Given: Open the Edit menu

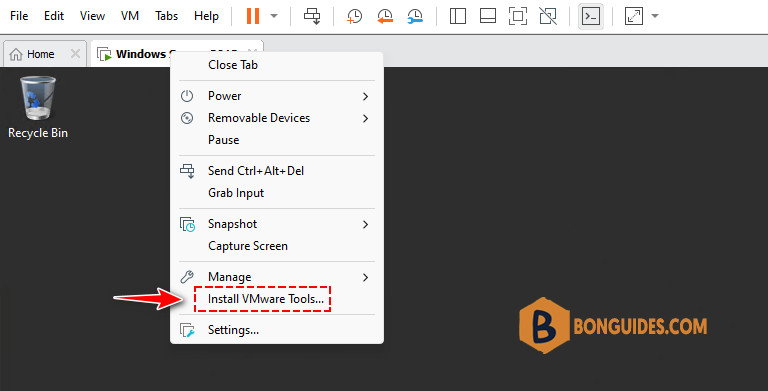Looking at the screenshot, I should [54, 16].
